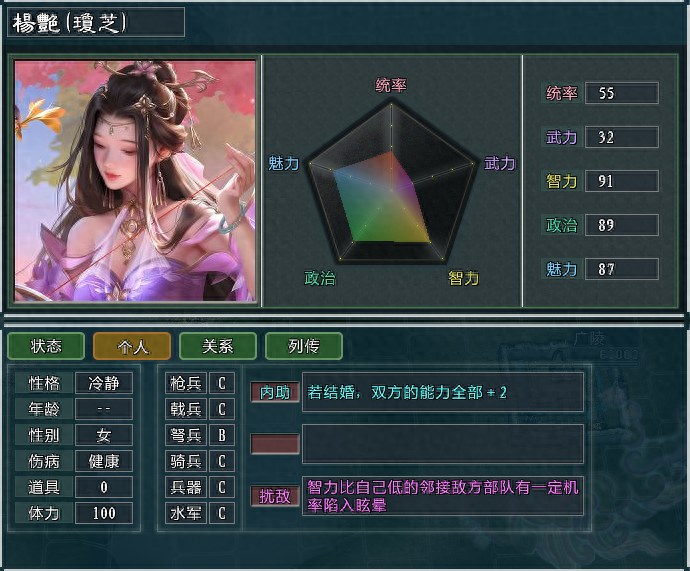
Task: Open the 关系 tab
Action: click(218, 346)
